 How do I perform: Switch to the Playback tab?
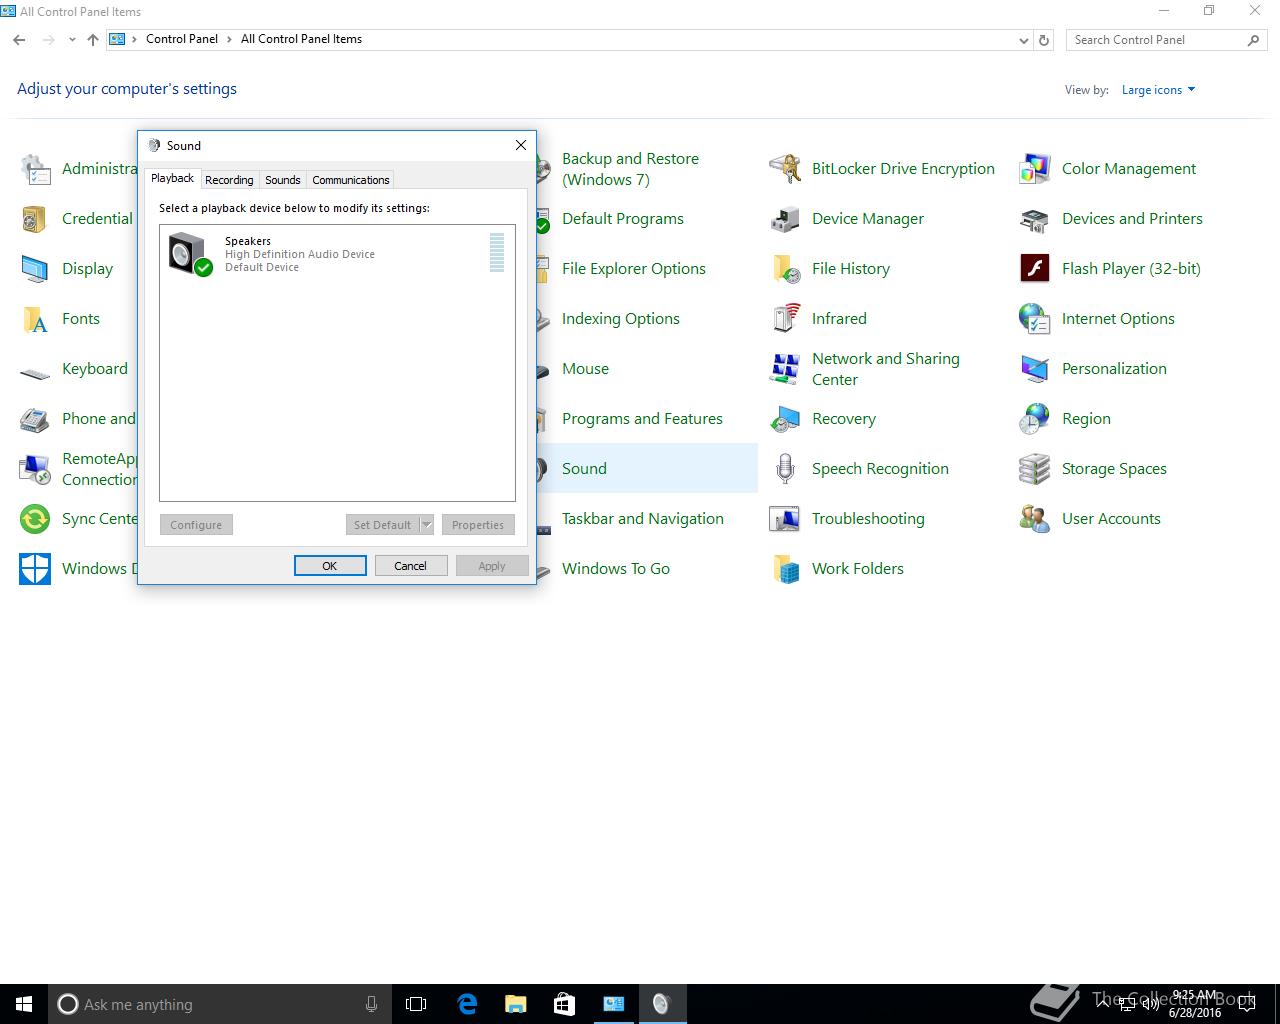[172, 179]
